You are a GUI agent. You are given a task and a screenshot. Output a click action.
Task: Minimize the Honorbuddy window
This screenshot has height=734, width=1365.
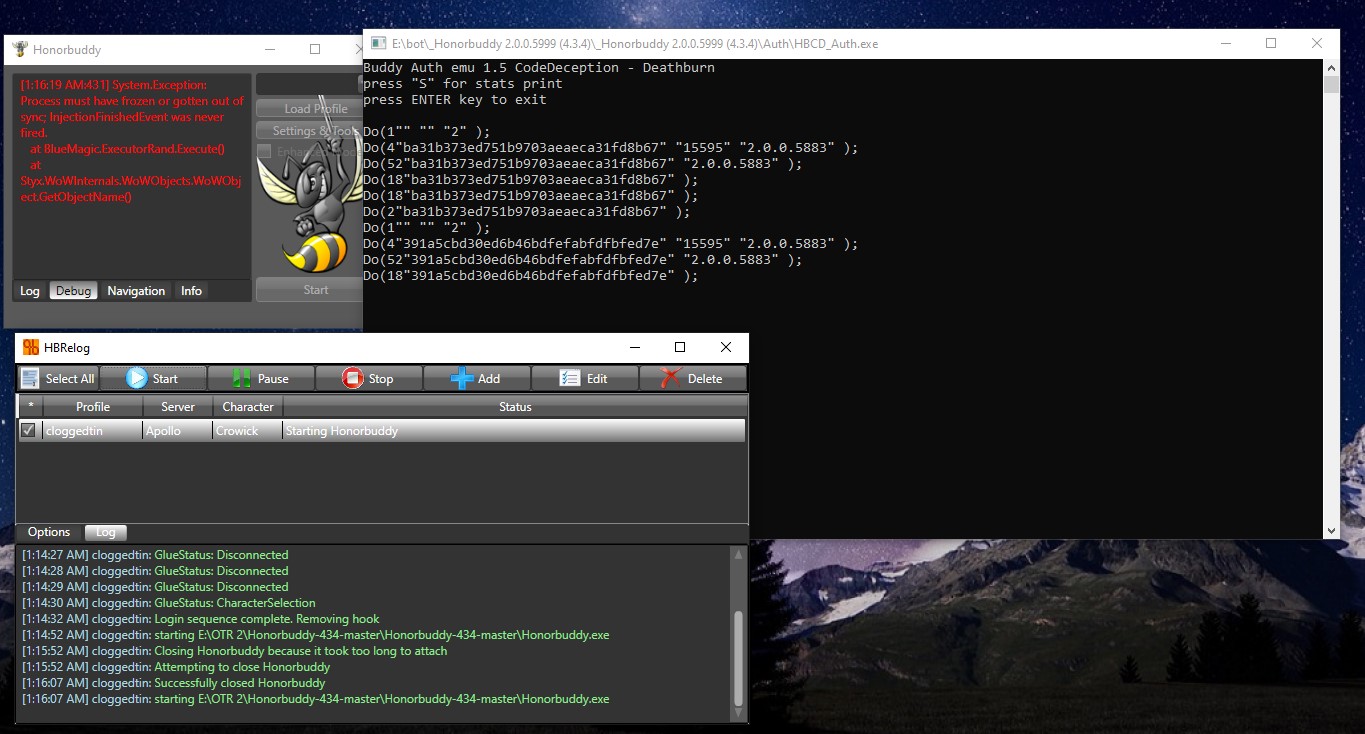point(269,49)
